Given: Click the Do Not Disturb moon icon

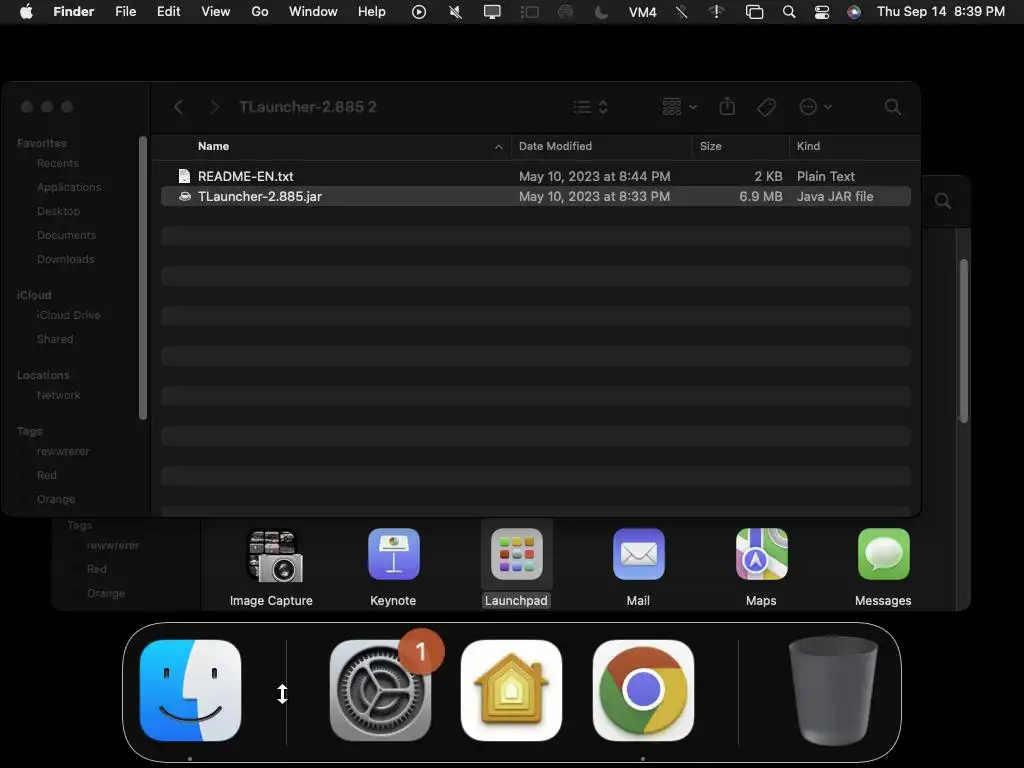Looking at the screenshot, I should click(601, 12).
